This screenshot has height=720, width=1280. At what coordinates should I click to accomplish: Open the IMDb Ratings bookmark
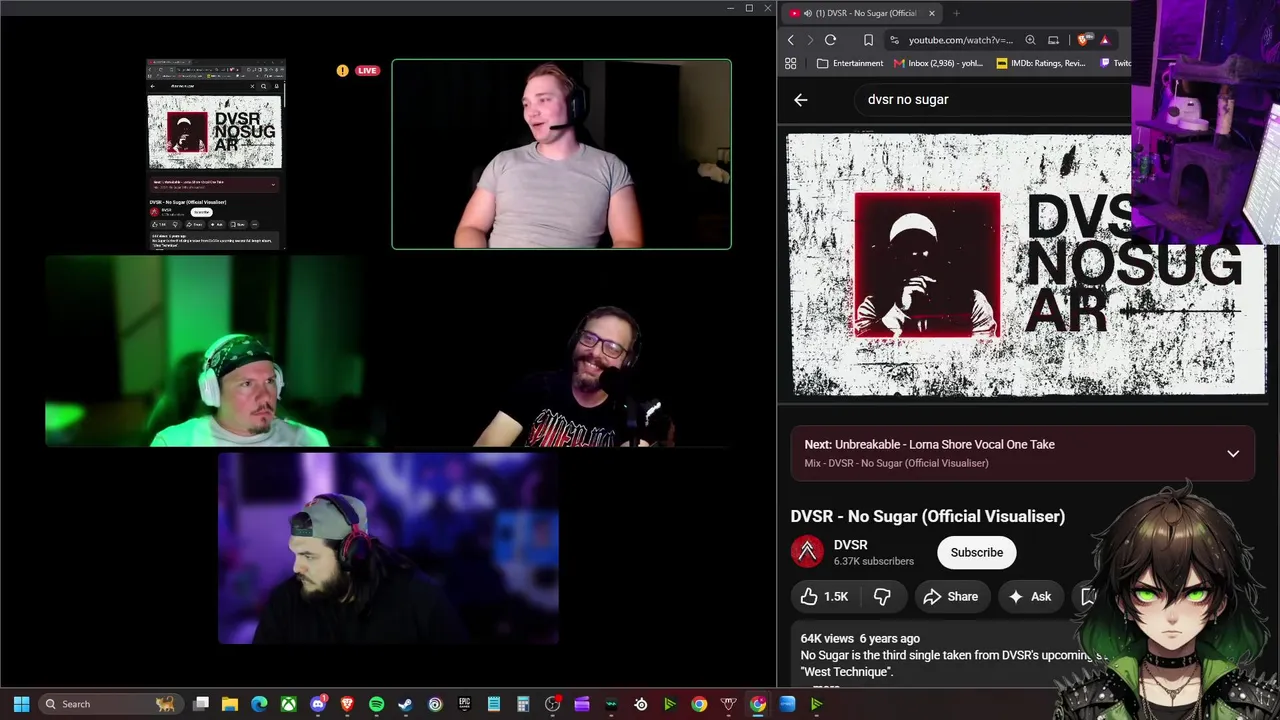[1041, 63]
